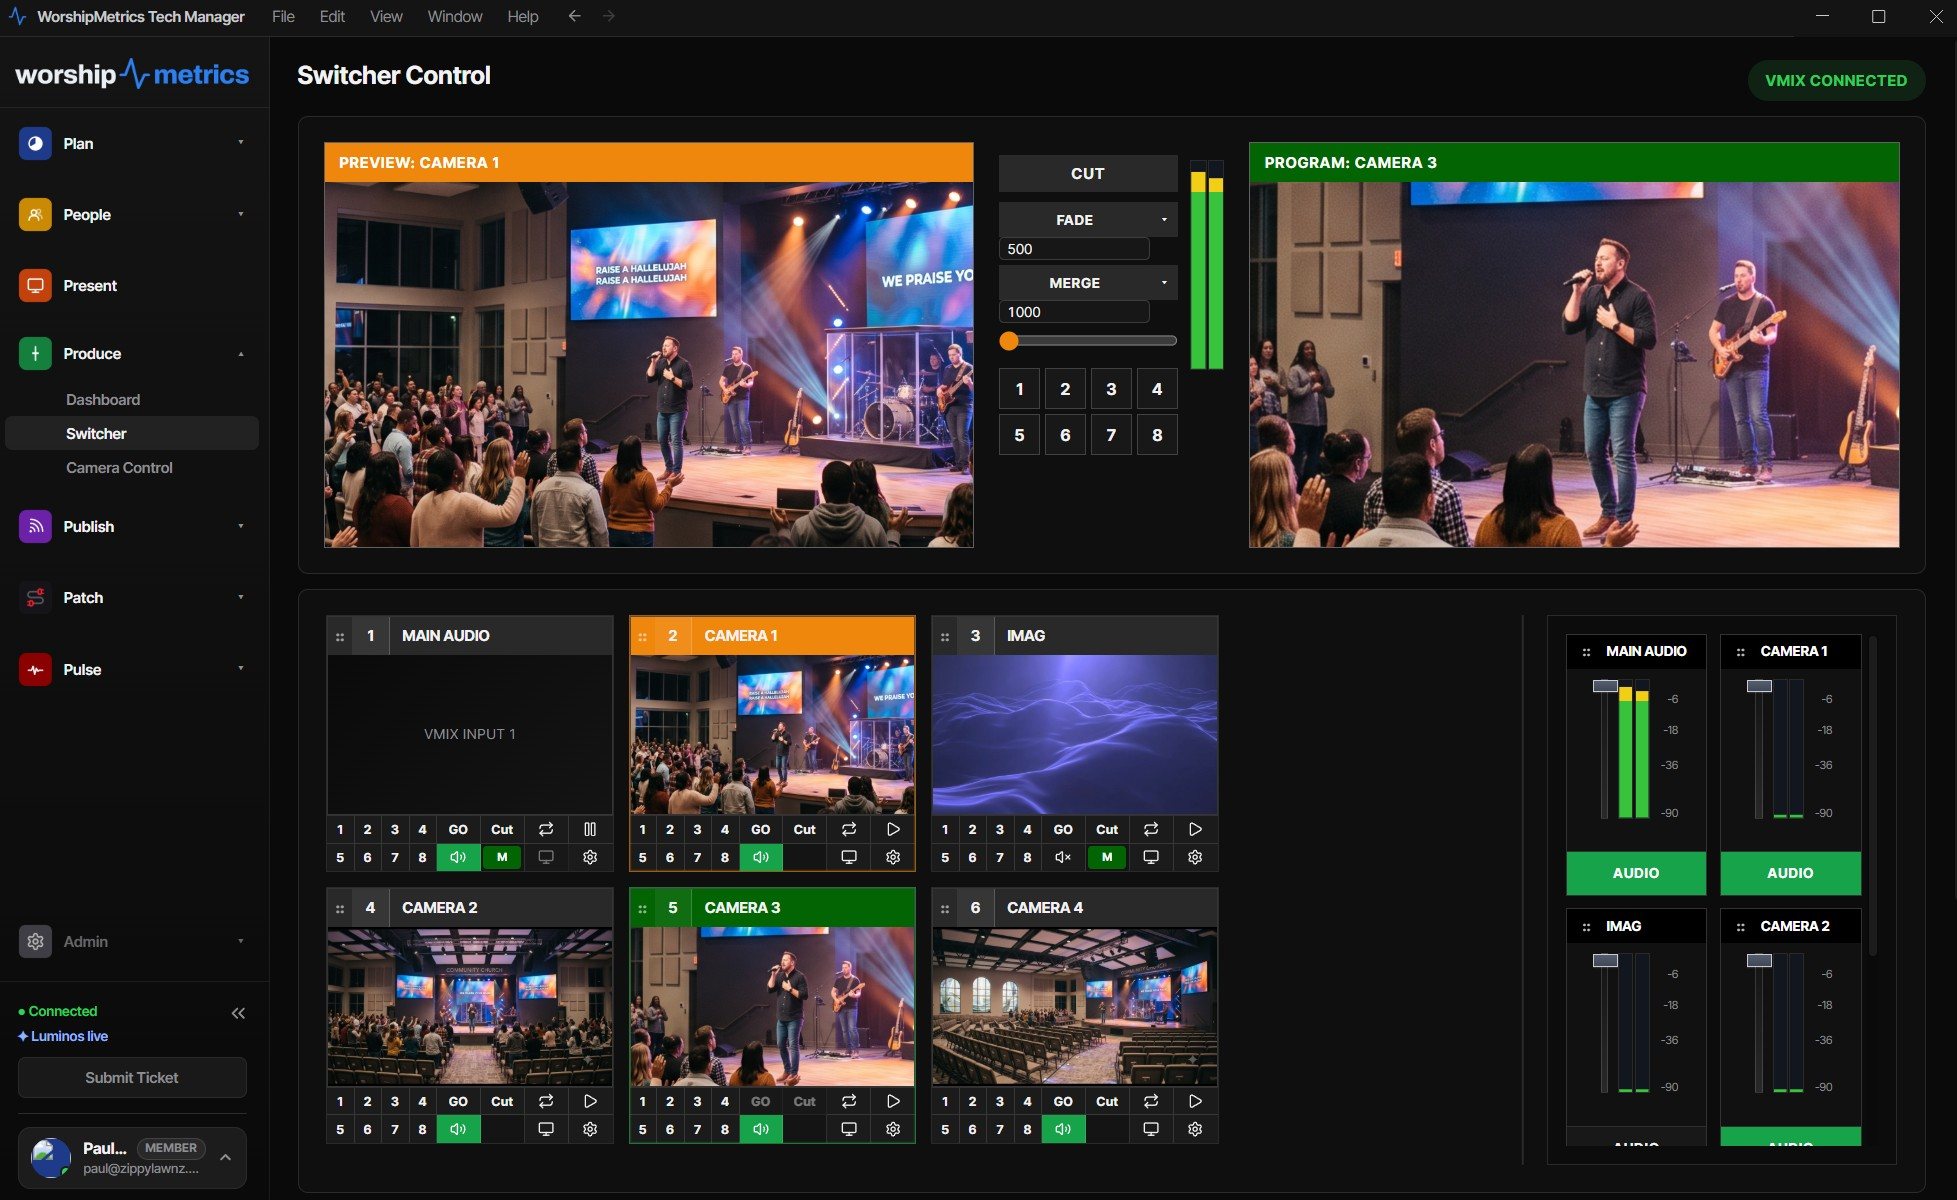The height and width of the screenshot is (1200, 1957).
Task: Grab drag handle on Main Audio card
Action: click(340, 636)
